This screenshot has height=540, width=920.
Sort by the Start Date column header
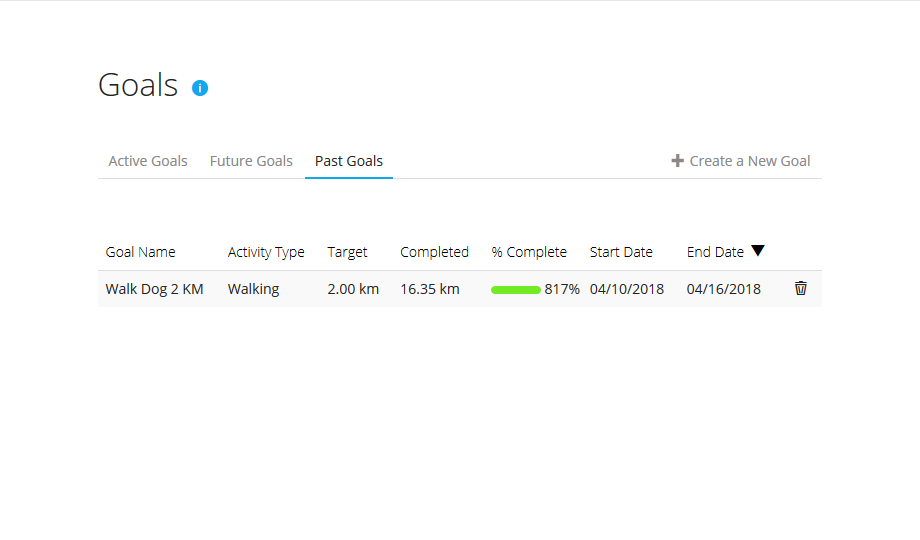(621, 252)
